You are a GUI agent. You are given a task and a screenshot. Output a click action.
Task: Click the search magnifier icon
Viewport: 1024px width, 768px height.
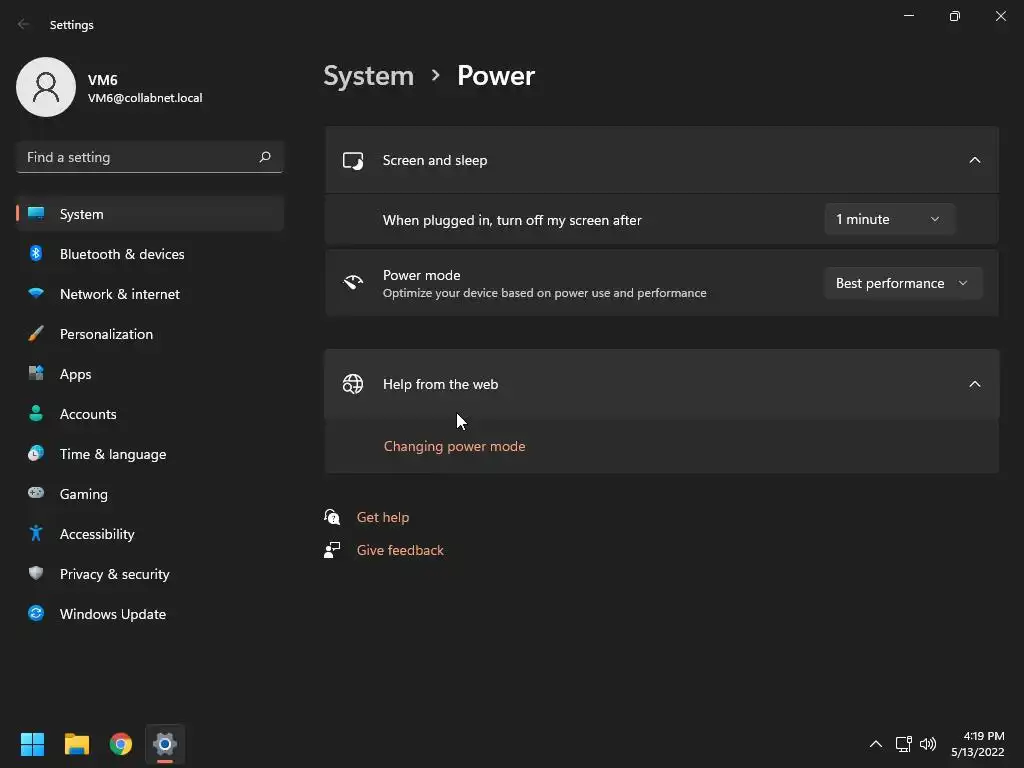tap(265, 157)
